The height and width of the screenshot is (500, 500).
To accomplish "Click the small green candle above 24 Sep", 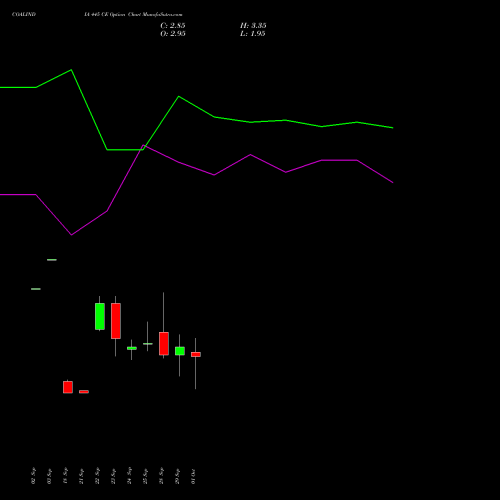I will tap(132, 348).
